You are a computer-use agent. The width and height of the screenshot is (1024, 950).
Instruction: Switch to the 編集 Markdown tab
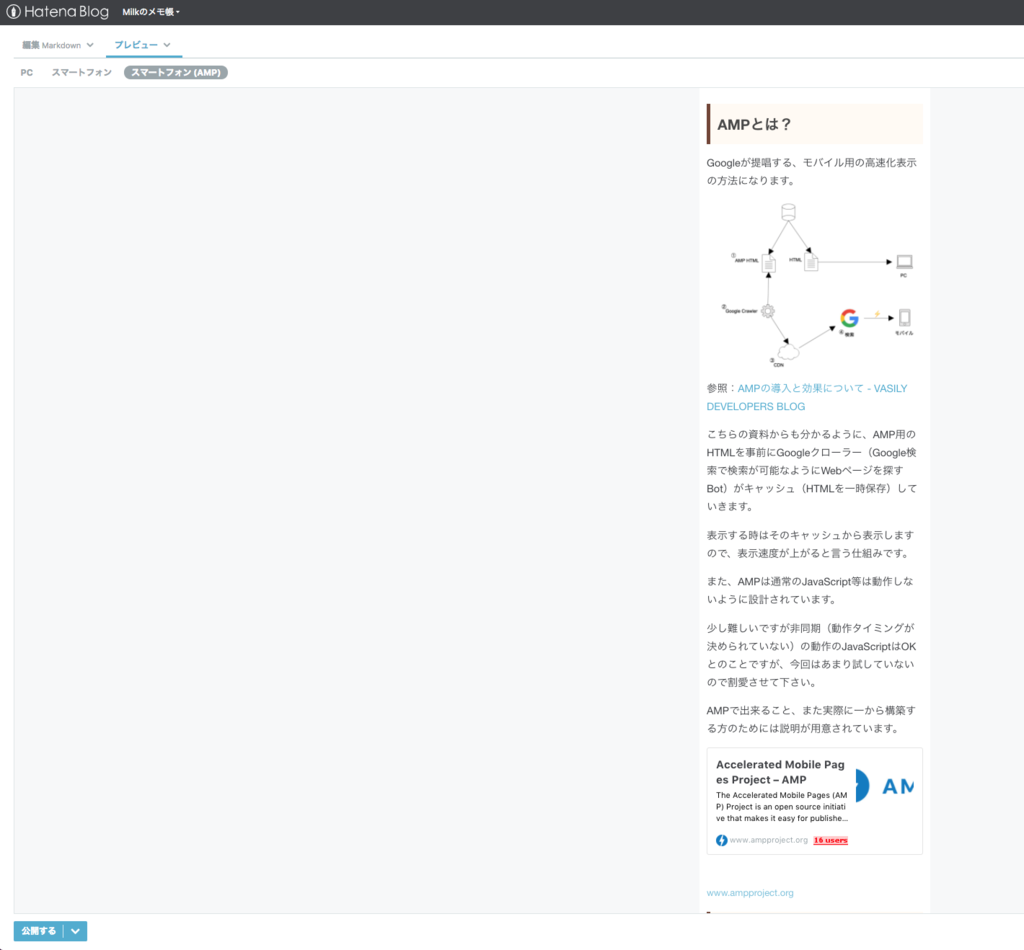(x=52, y=45)
